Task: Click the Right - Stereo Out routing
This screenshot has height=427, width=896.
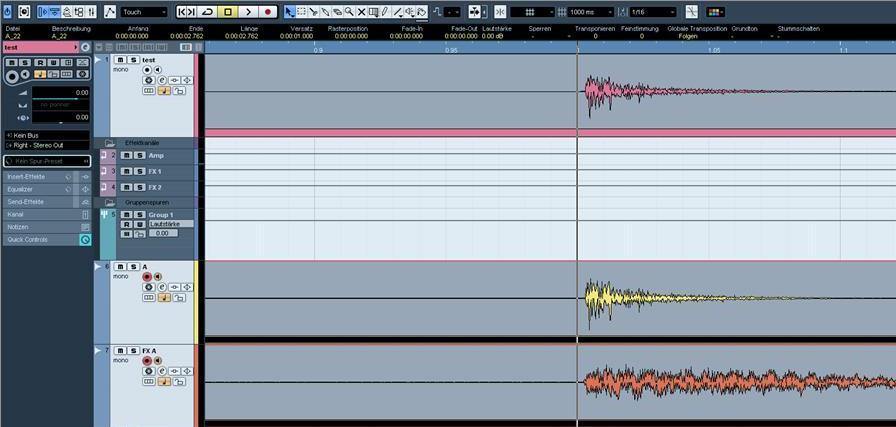Action: [47, 145]
